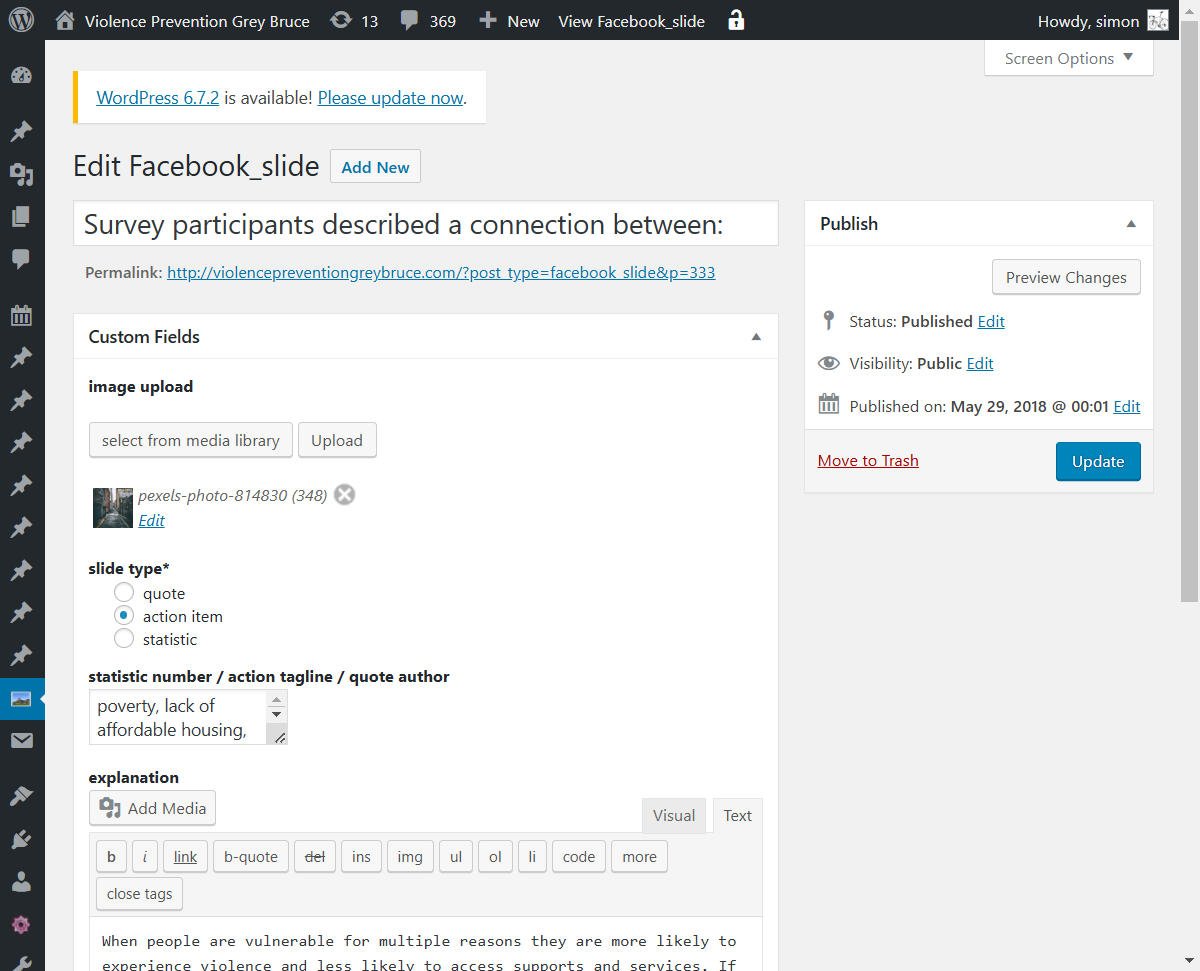
Task: Open the Appearance paintbrush icon in sidebar
Action: coord(21,797)
